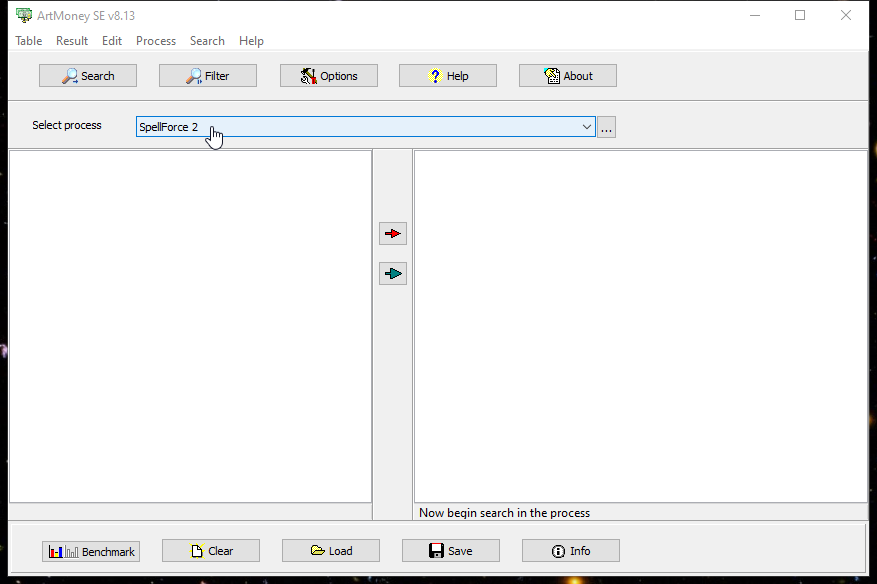Viewport: 877px width, 584px height.
Task: Save the table with Save button
Action: pos(451,550)
